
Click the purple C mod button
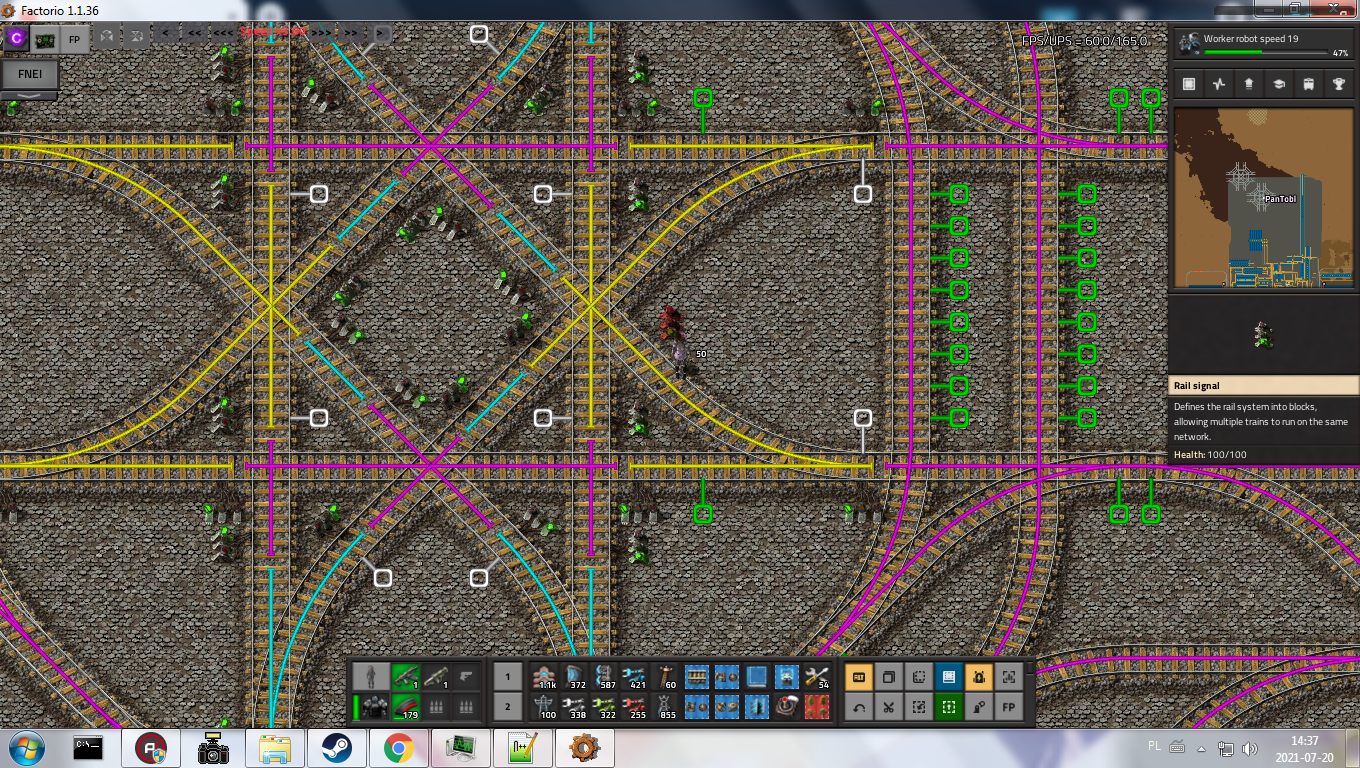click(x=17, y=39)
